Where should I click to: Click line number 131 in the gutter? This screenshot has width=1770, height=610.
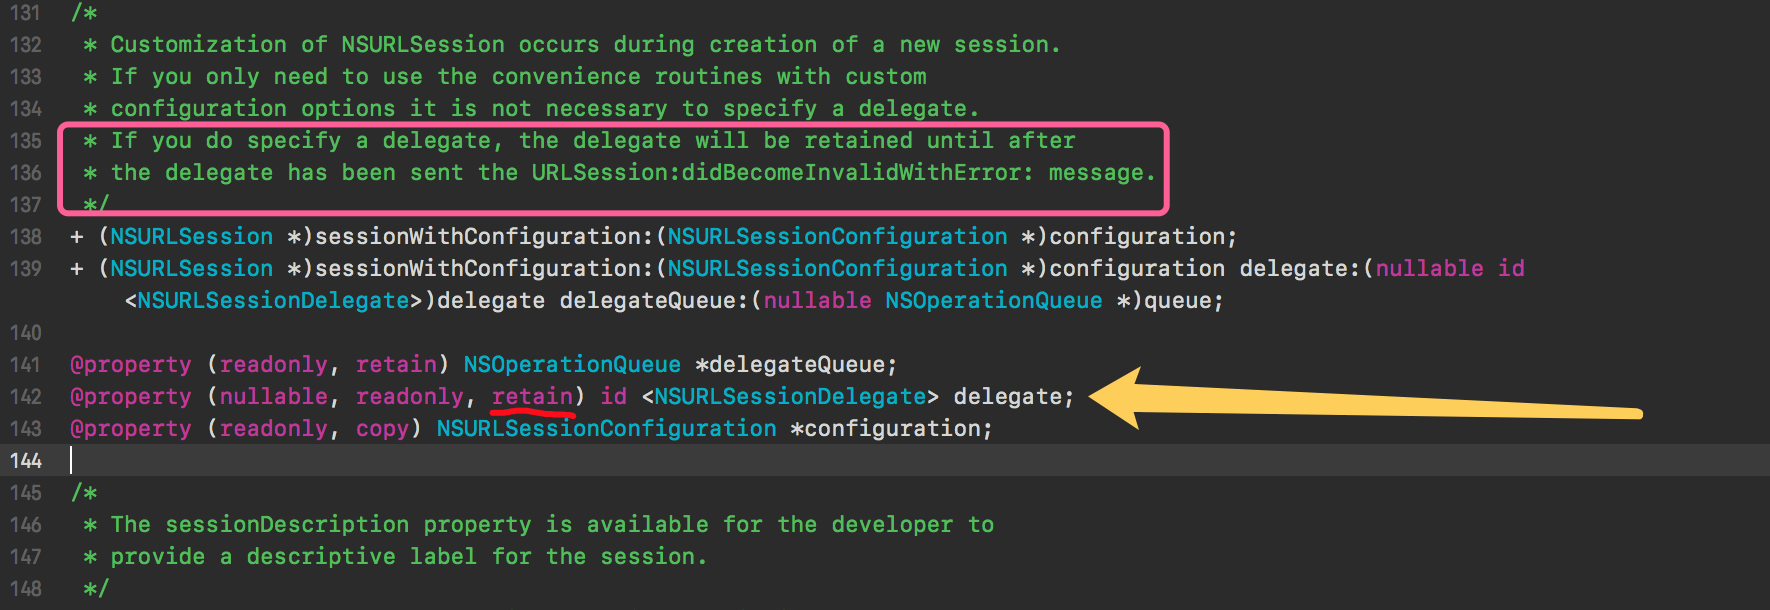26,13
